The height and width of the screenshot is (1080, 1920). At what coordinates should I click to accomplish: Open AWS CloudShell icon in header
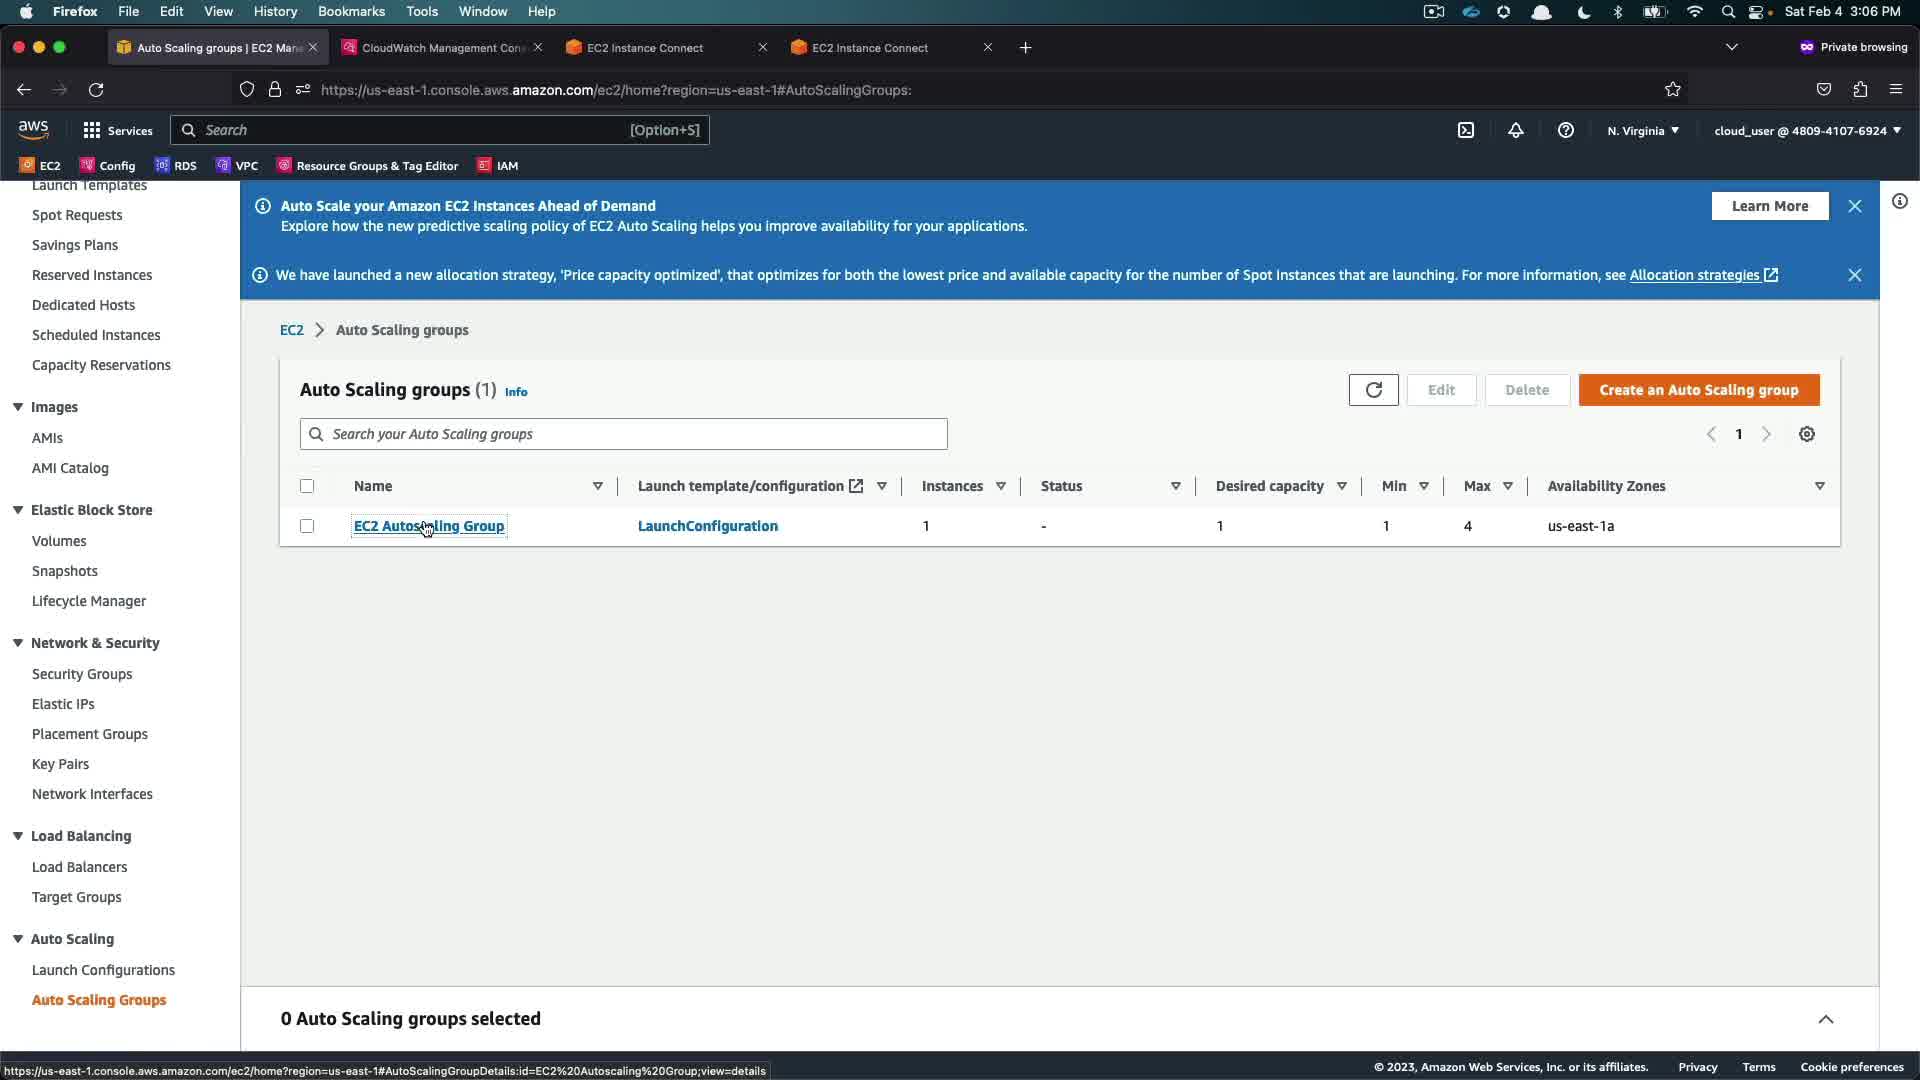click(1466, 130)
